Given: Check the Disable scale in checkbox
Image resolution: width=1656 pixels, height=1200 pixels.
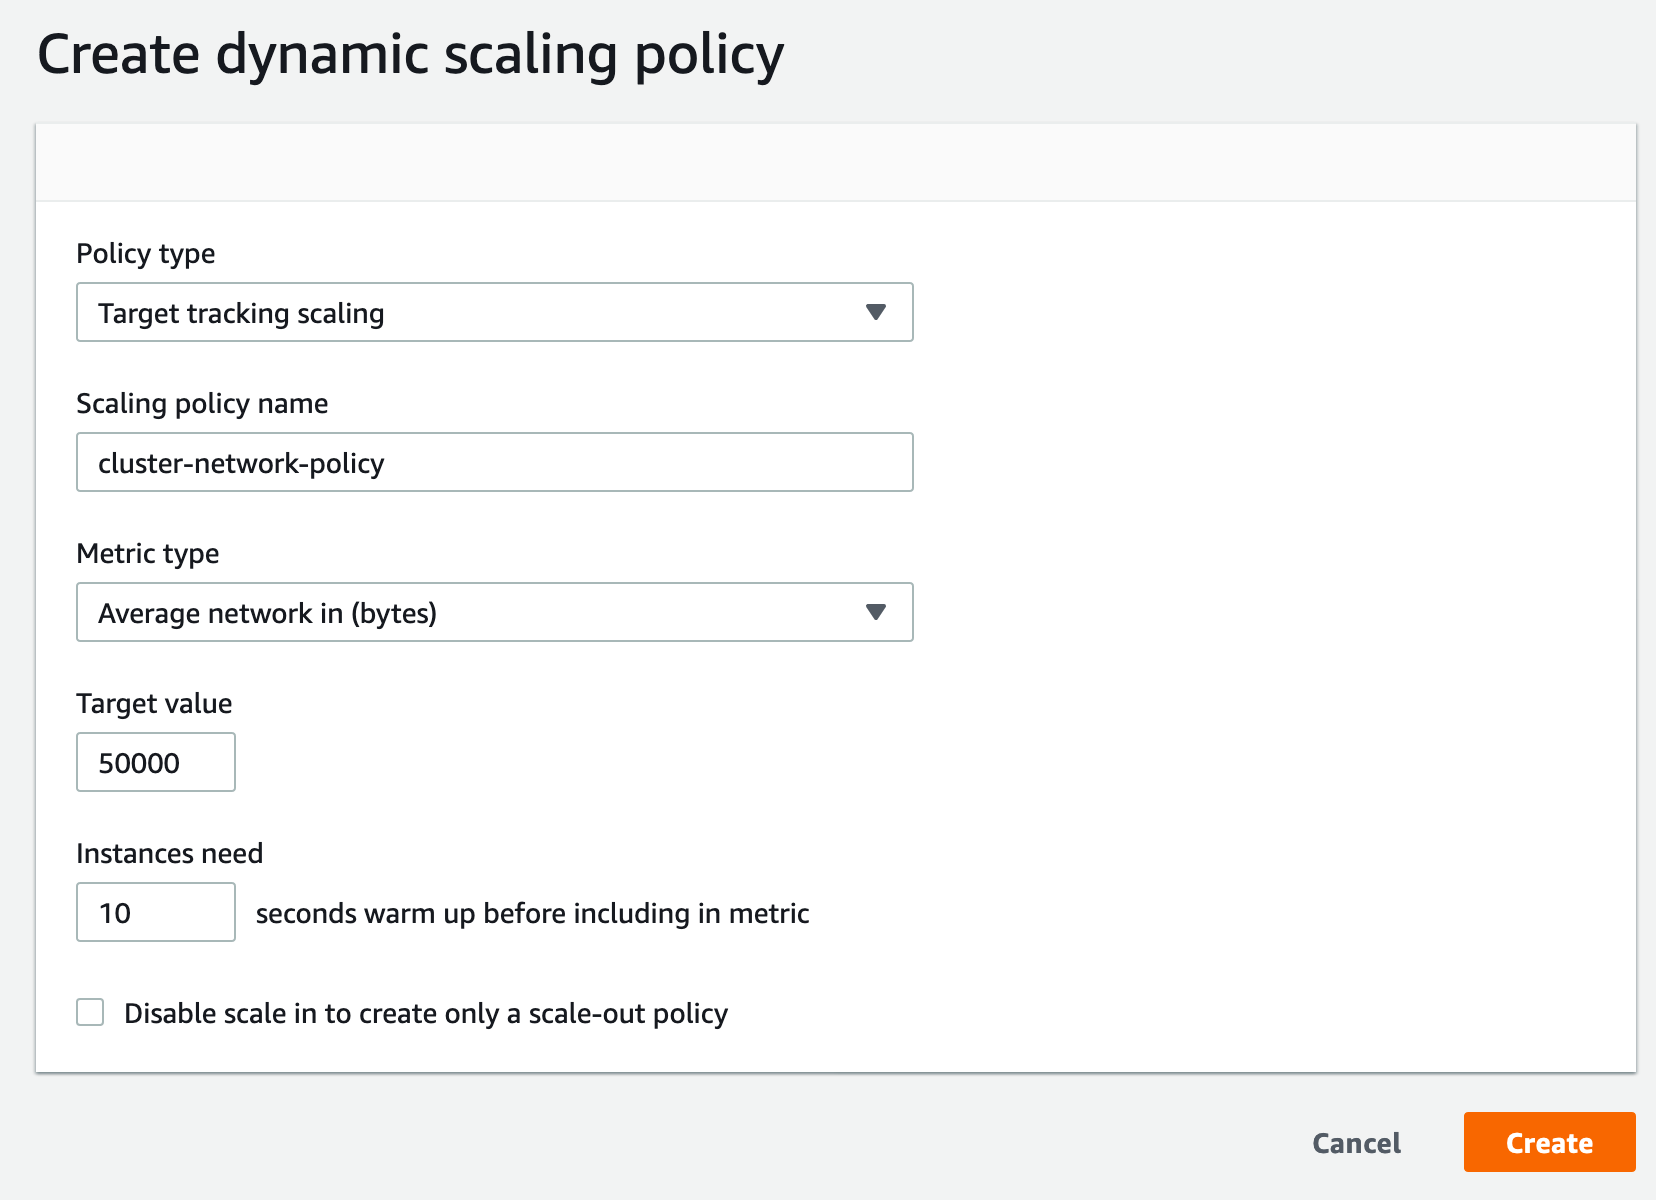Looking at the screenshot, I should [x=91, y=1012].
